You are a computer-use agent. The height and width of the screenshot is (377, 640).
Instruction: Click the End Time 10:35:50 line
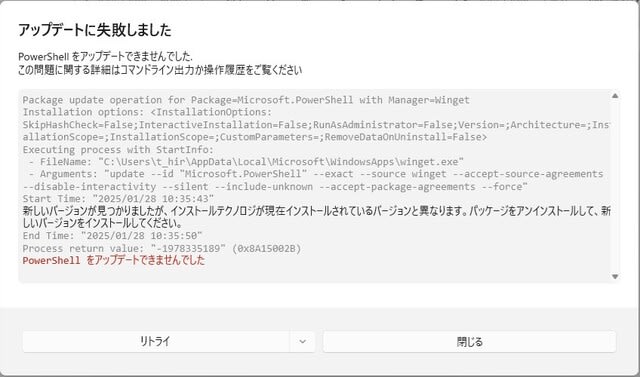coord(113,236)
